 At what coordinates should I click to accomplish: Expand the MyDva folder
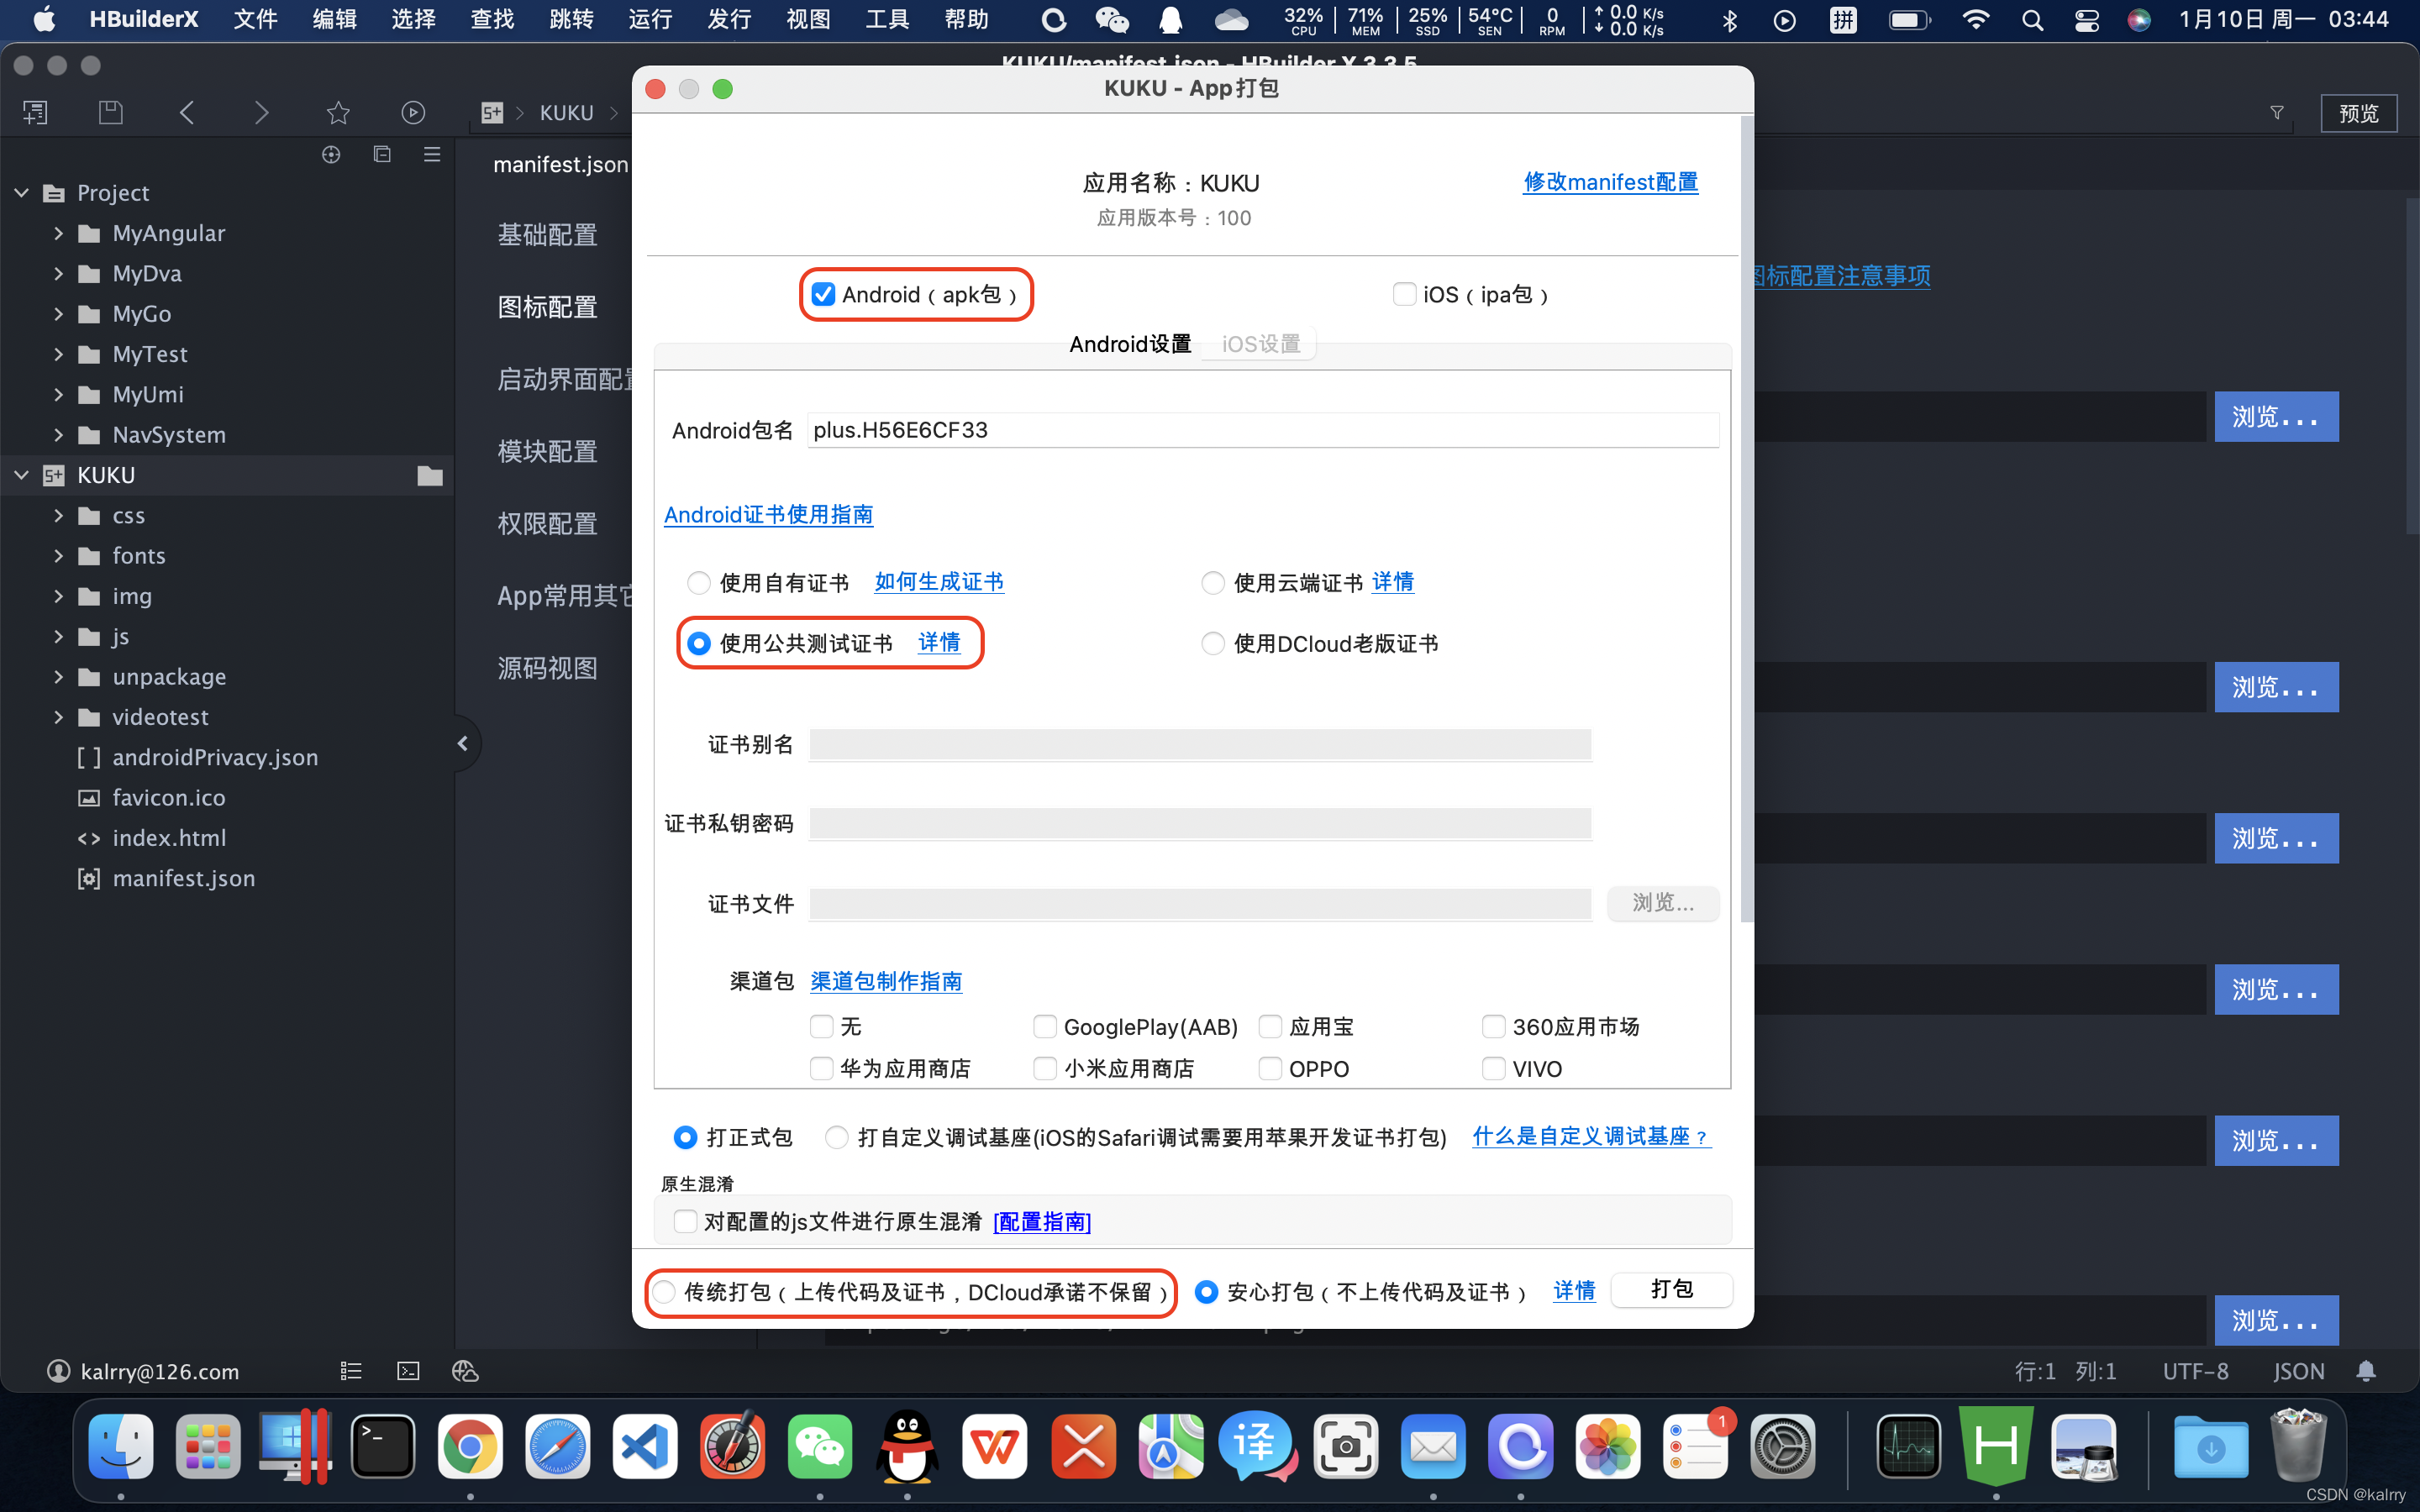[58, 273]
